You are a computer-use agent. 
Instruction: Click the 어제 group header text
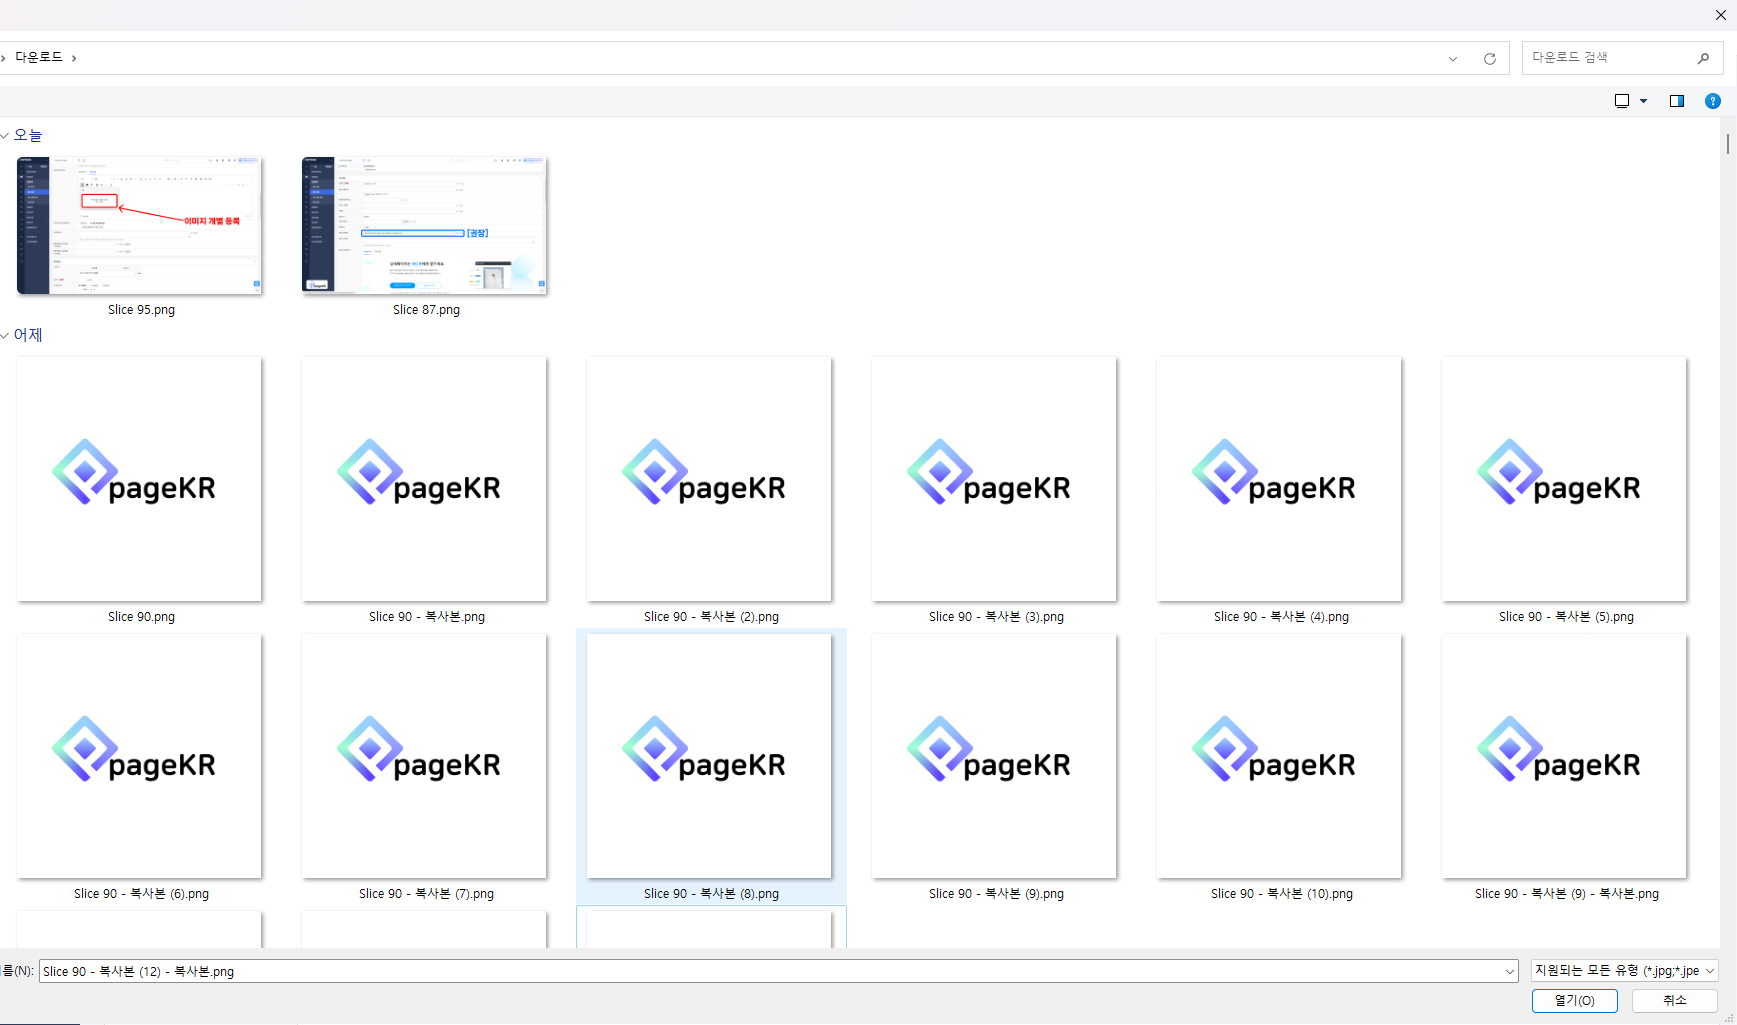pos(28,335)
